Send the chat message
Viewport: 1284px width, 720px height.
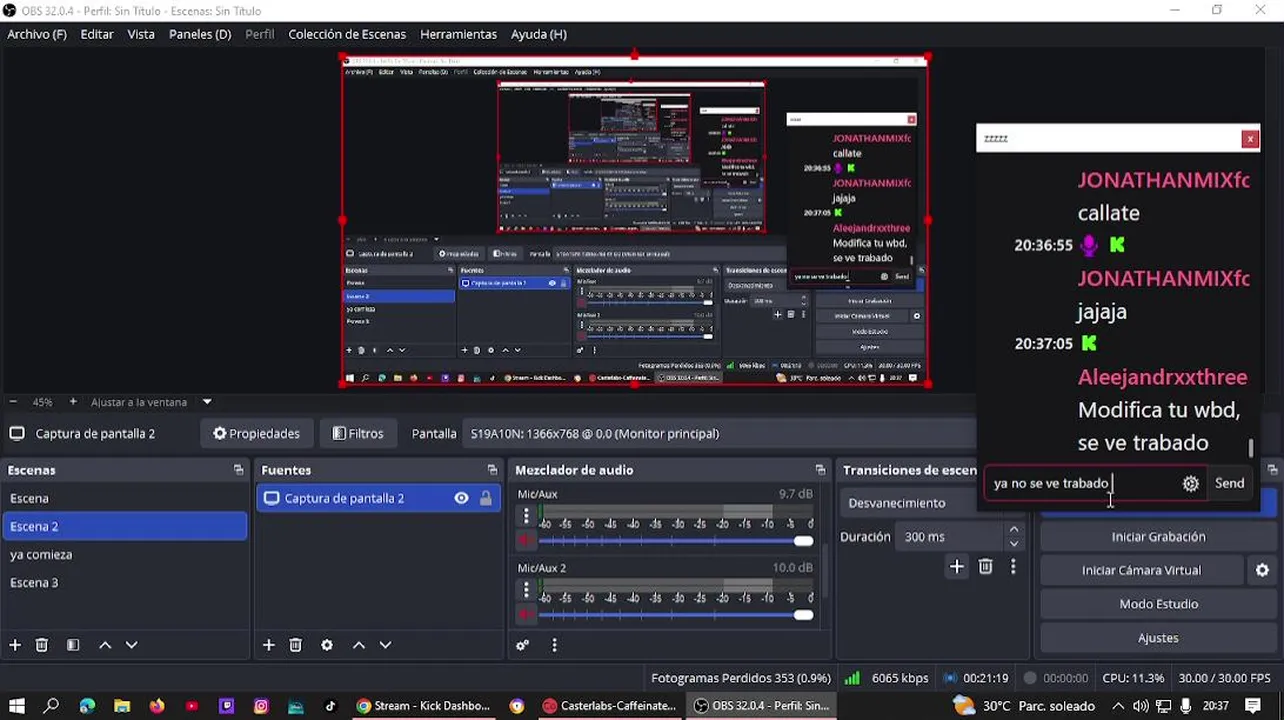coord(1229,483)
